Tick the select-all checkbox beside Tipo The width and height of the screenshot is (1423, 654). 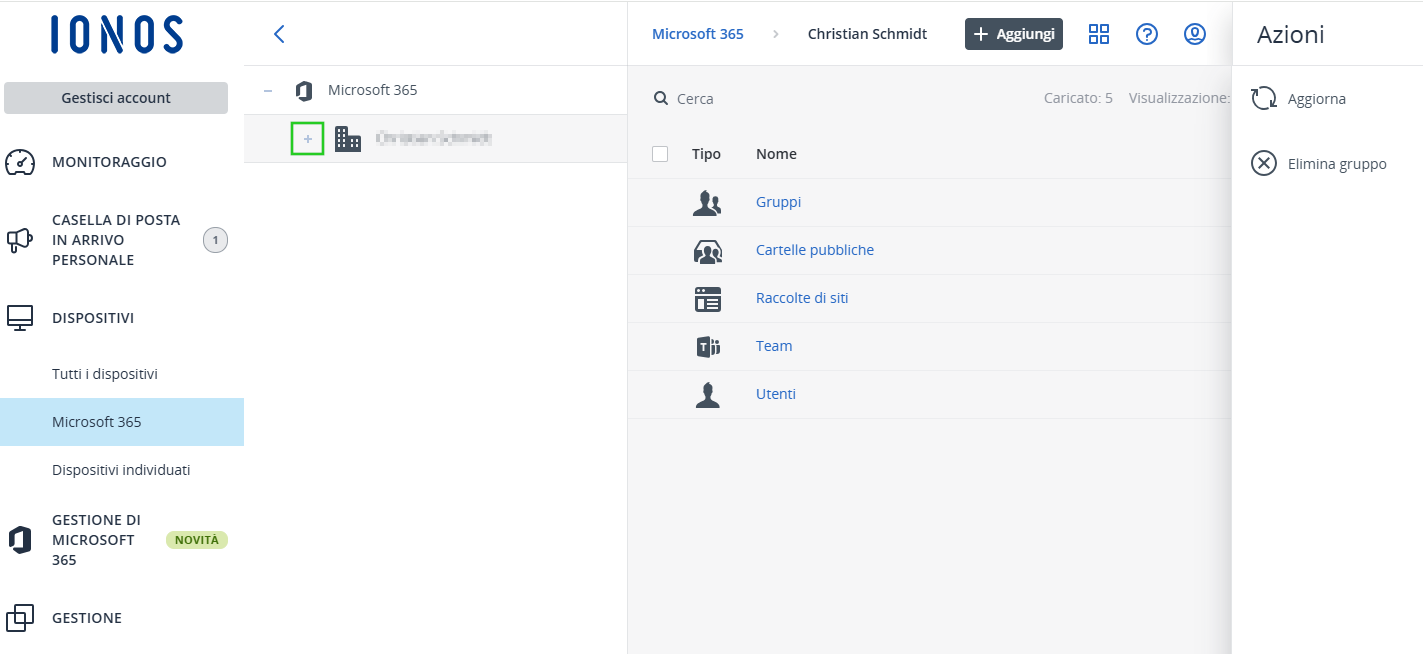click(660, 154)
